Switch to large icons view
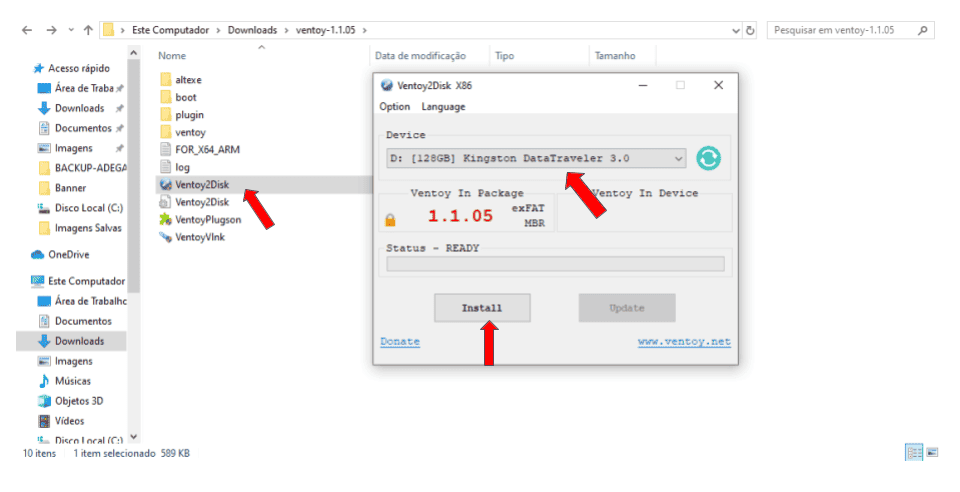 point(932,453)
